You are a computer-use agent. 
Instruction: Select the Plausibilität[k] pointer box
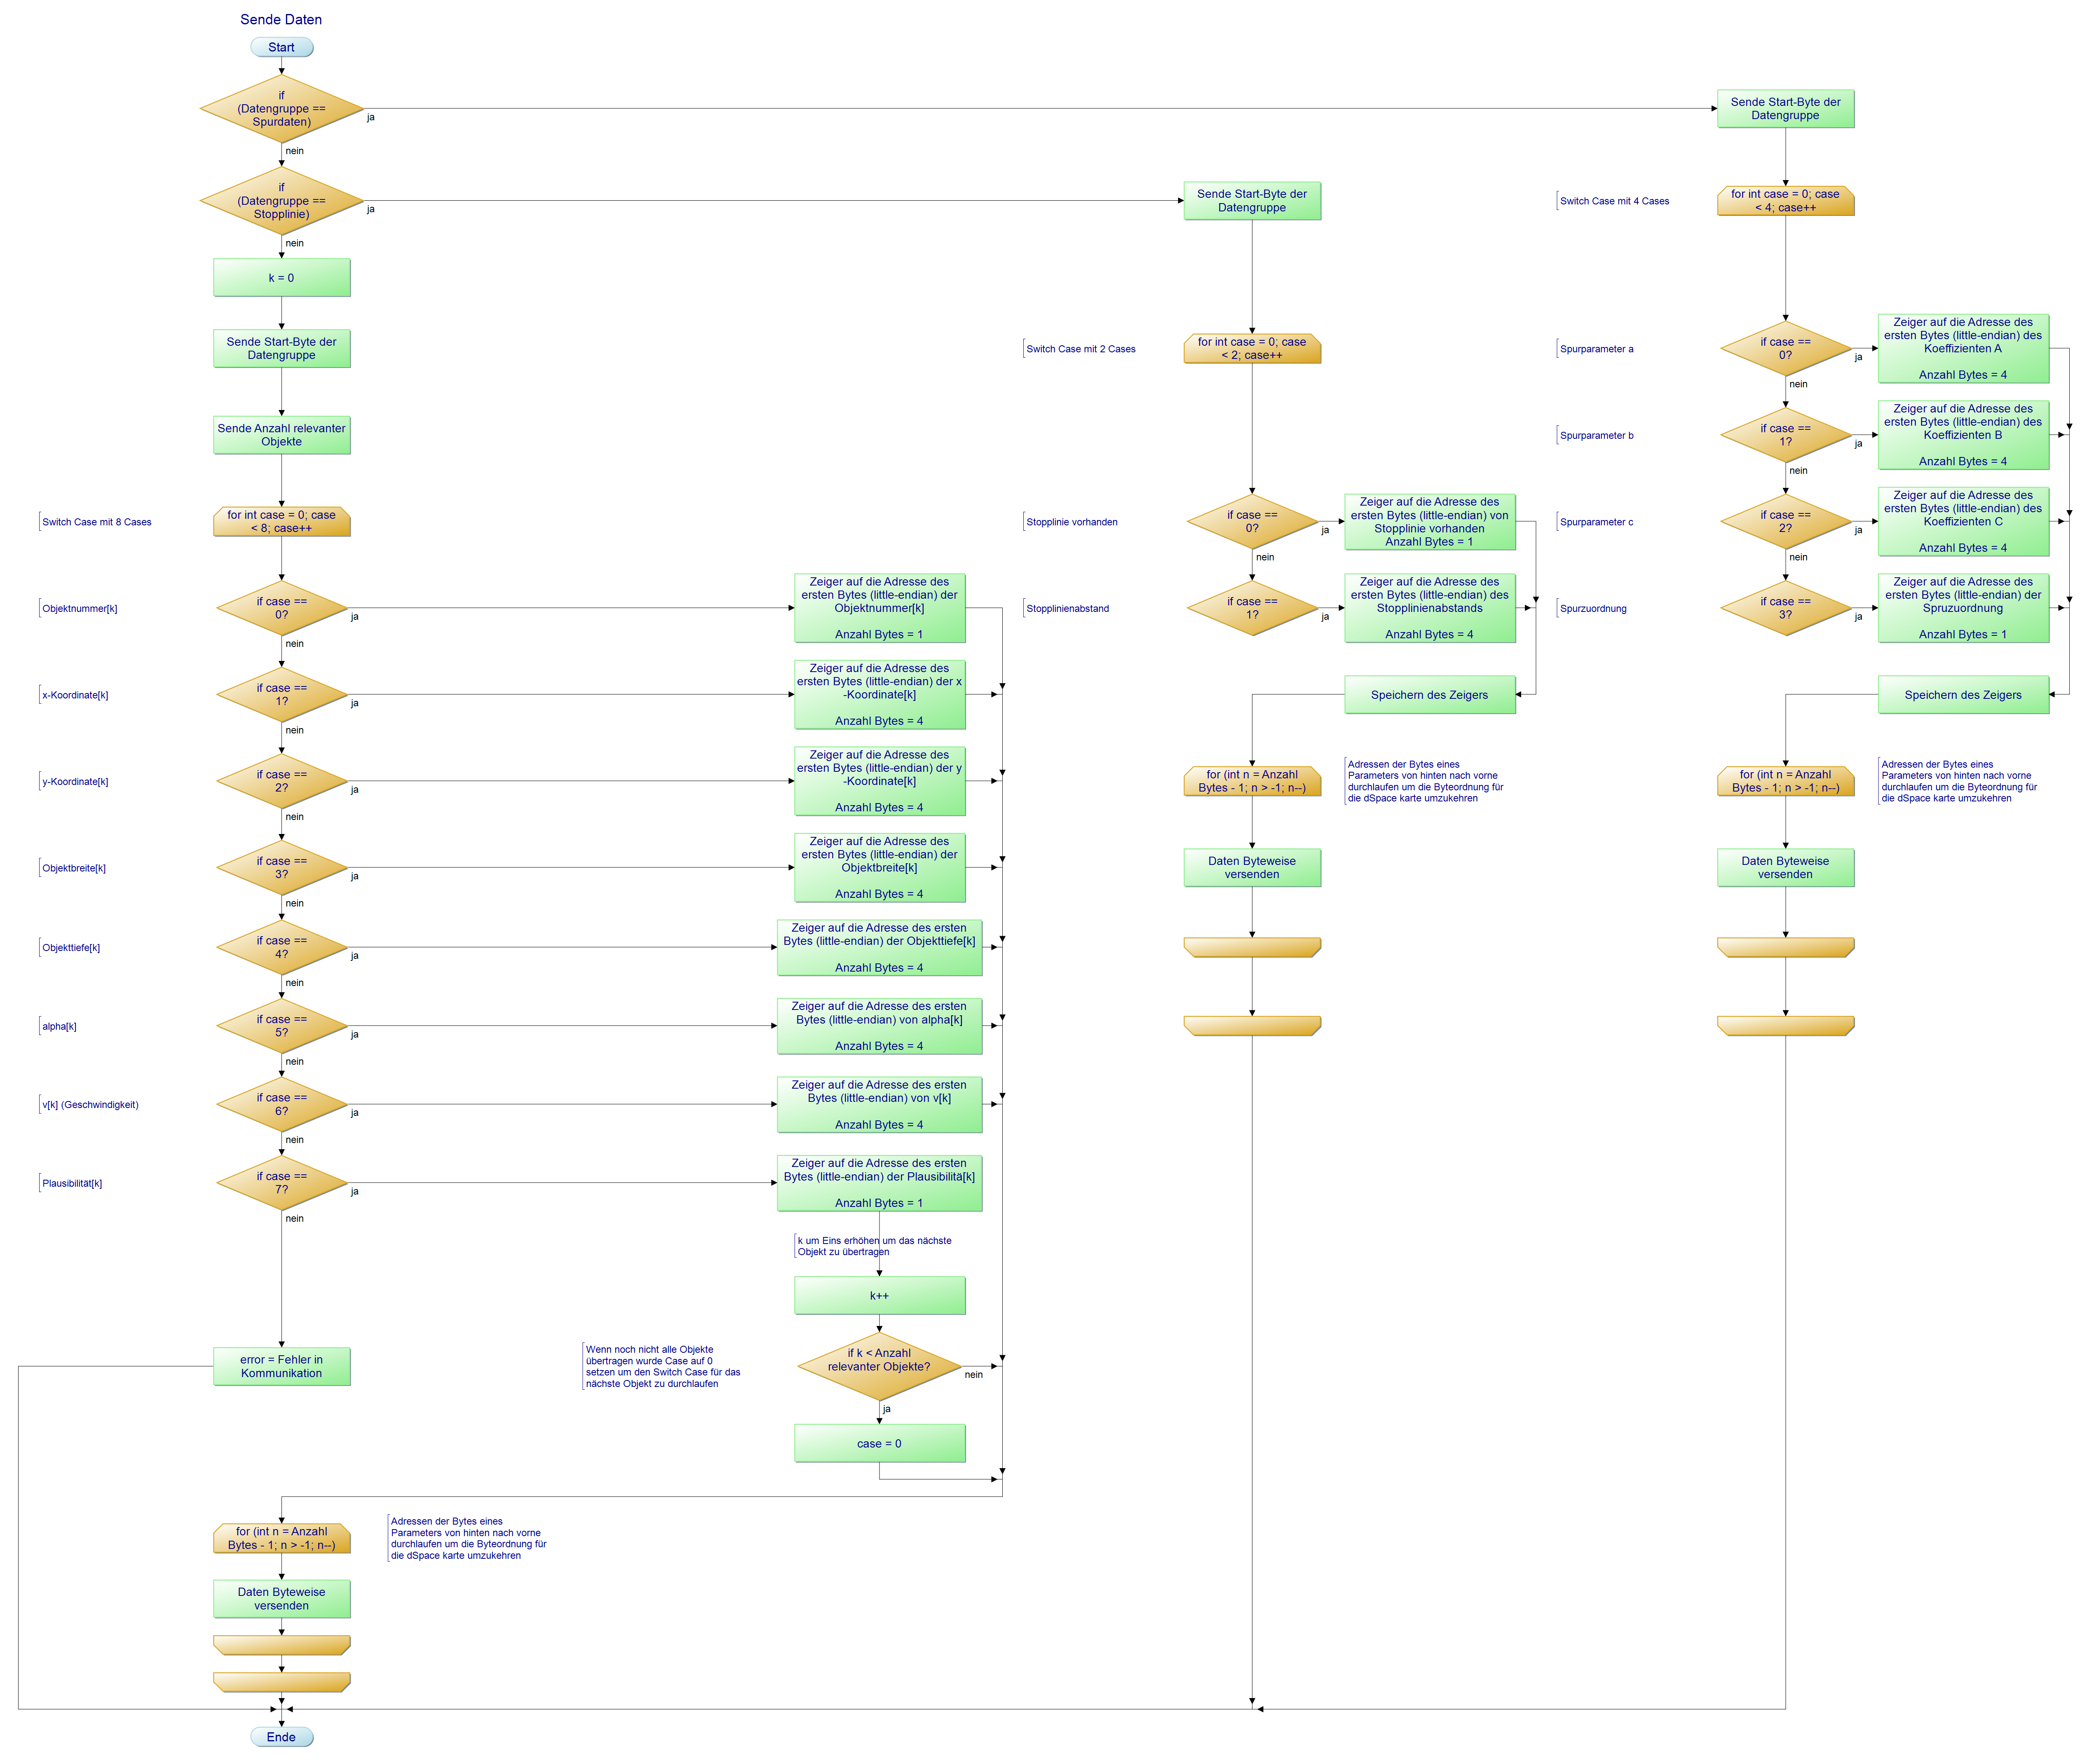tap(879, 1183)
